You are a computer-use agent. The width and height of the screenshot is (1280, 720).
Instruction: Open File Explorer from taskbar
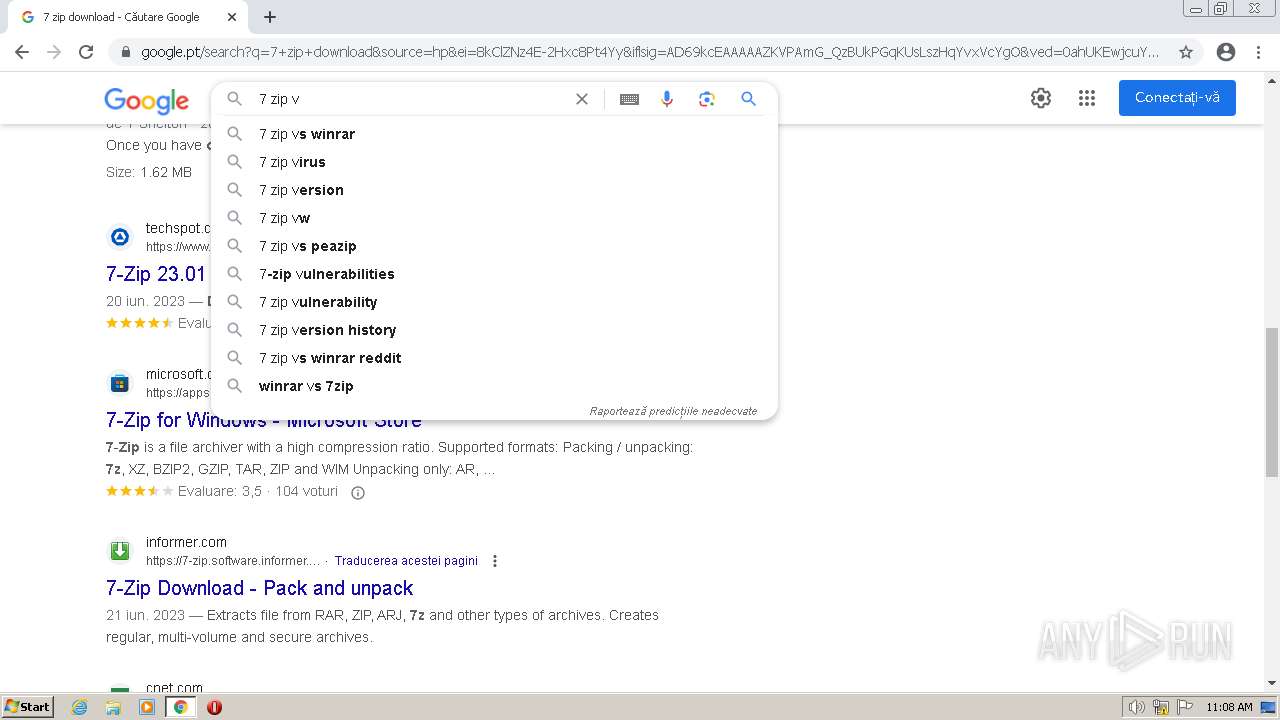tap(113, 707)
